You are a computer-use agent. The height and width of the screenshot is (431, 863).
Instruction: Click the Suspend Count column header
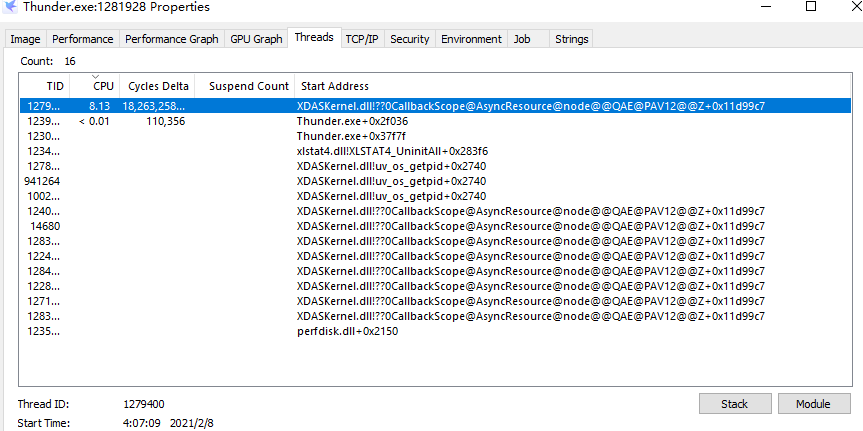(x=245, y=86)
